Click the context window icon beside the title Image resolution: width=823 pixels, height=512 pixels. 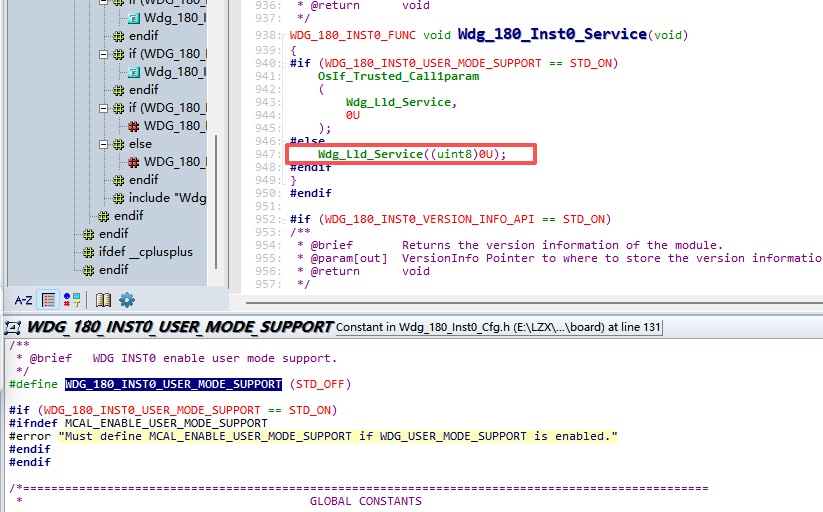[12, 328]
